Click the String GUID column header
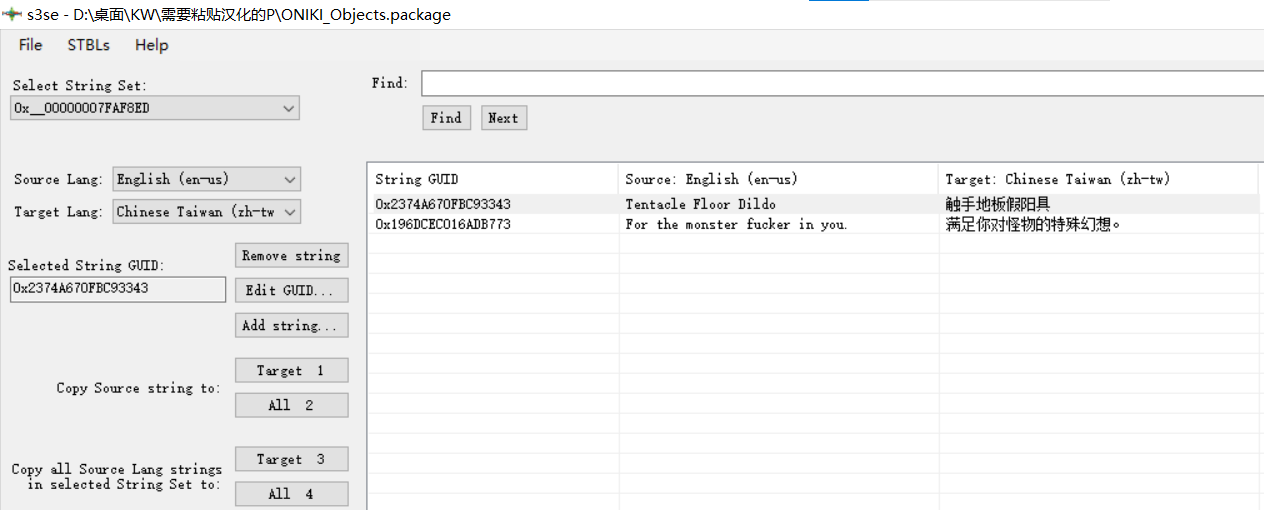 click(493, 179)
